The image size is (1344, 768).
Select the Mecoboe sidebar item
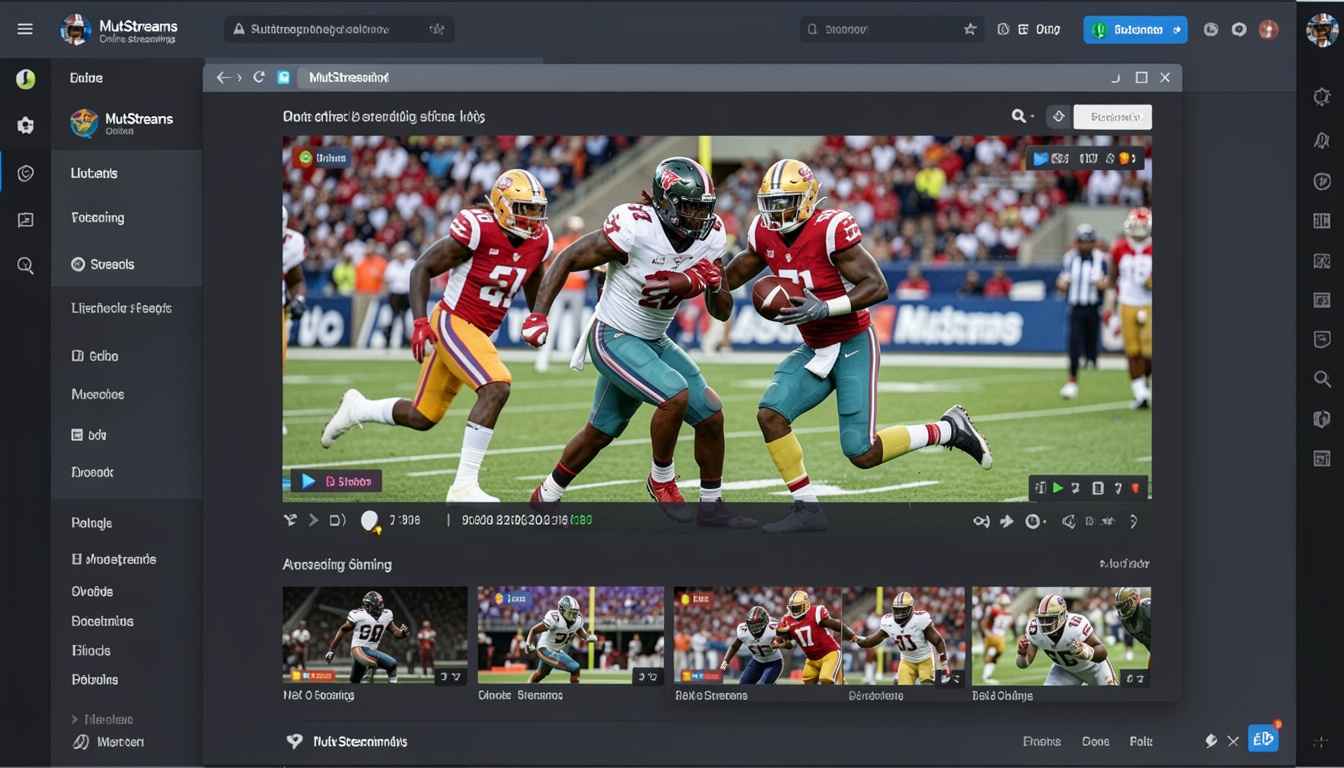(98, 394)
